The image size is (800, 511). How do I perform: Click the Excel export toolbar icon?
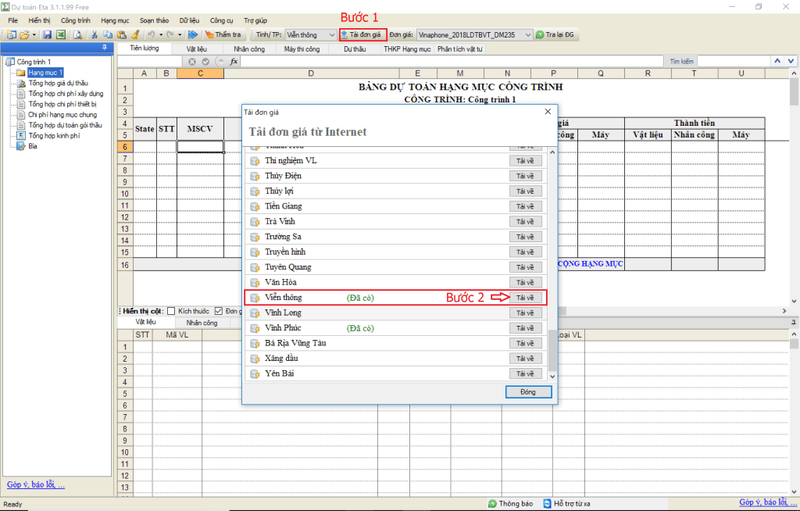pyautogui.click(x=60, y=35)
